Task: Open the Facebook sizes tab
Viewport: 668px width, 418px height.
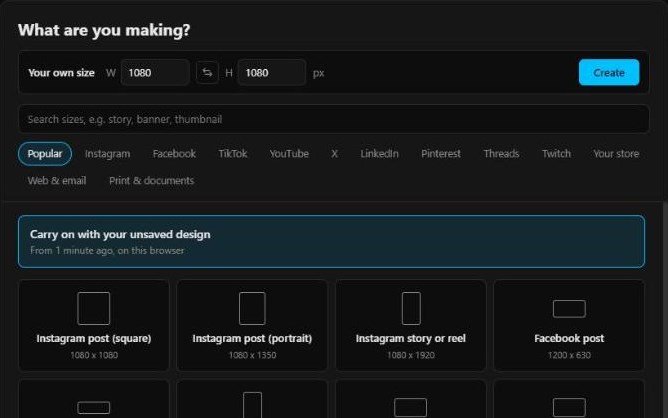Action: point(174,153)
